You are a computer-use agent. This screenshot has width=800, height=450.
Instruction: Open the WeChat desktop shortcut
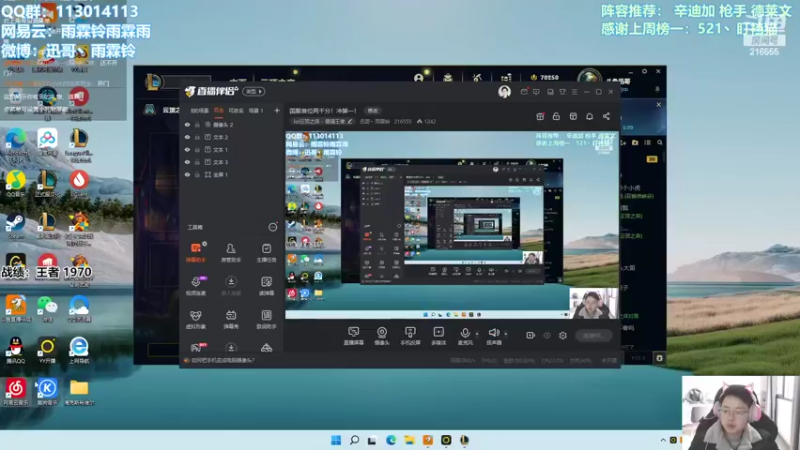tap(47, 308)
